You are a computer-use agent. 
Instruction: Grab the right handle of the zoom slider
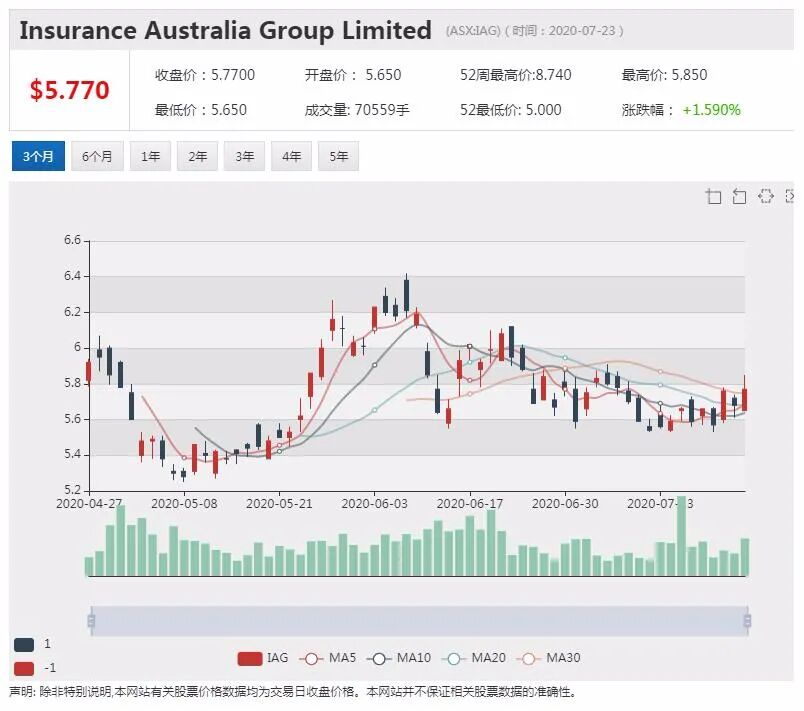748,621
